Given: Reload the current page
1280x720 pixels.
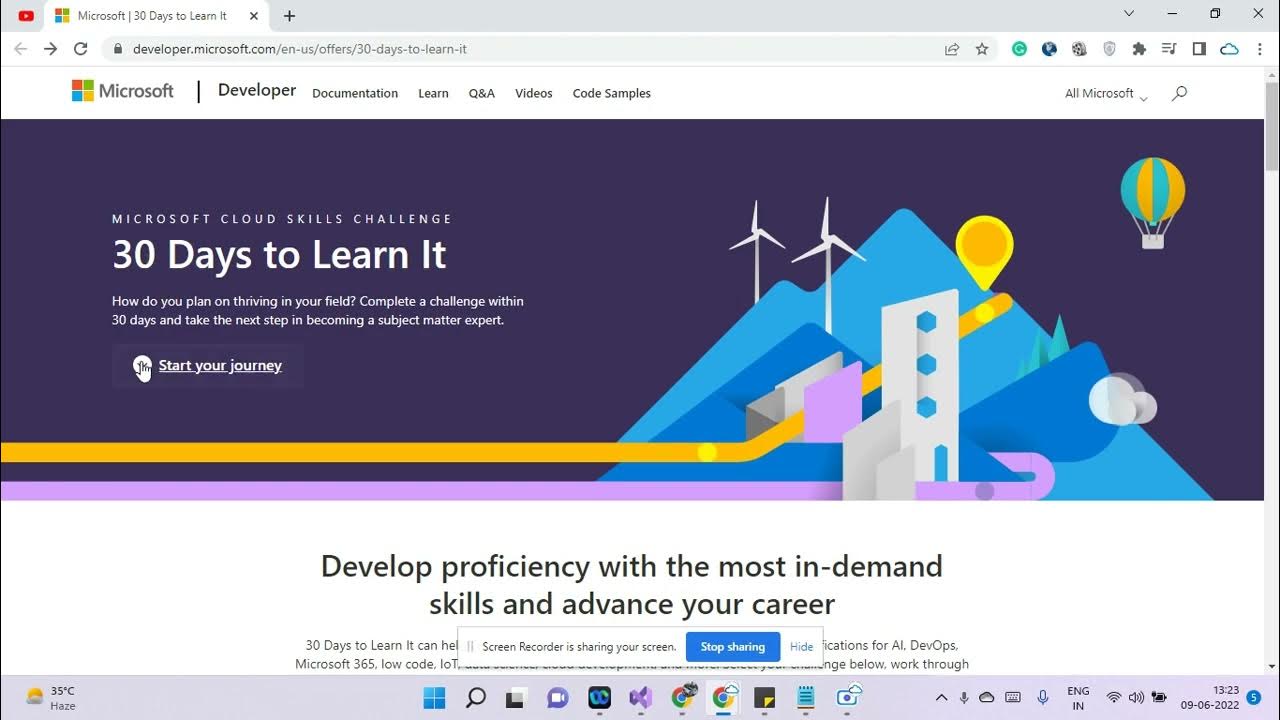Looking at the screenshot, I should (81, 49).
